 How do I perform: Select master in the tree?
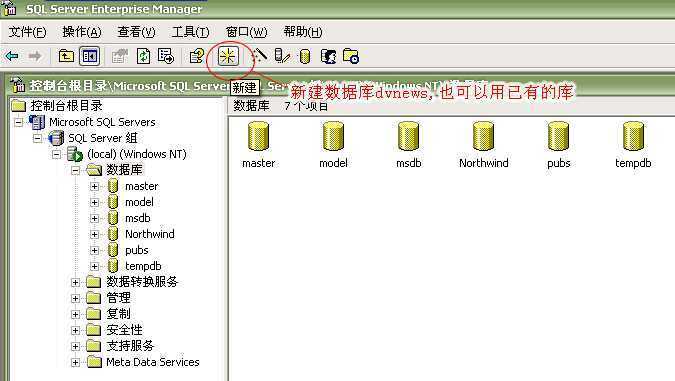(142, 186)
